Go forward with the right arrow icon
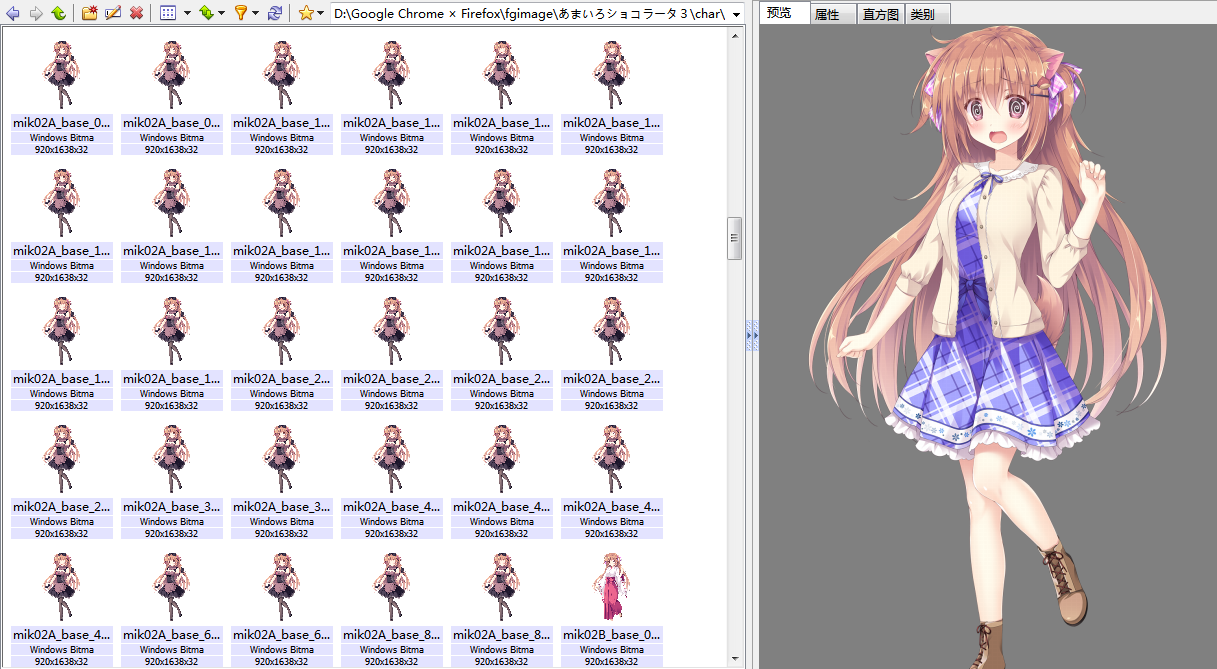Viewport: 1217px width, 669px height. tap(36, 13)
